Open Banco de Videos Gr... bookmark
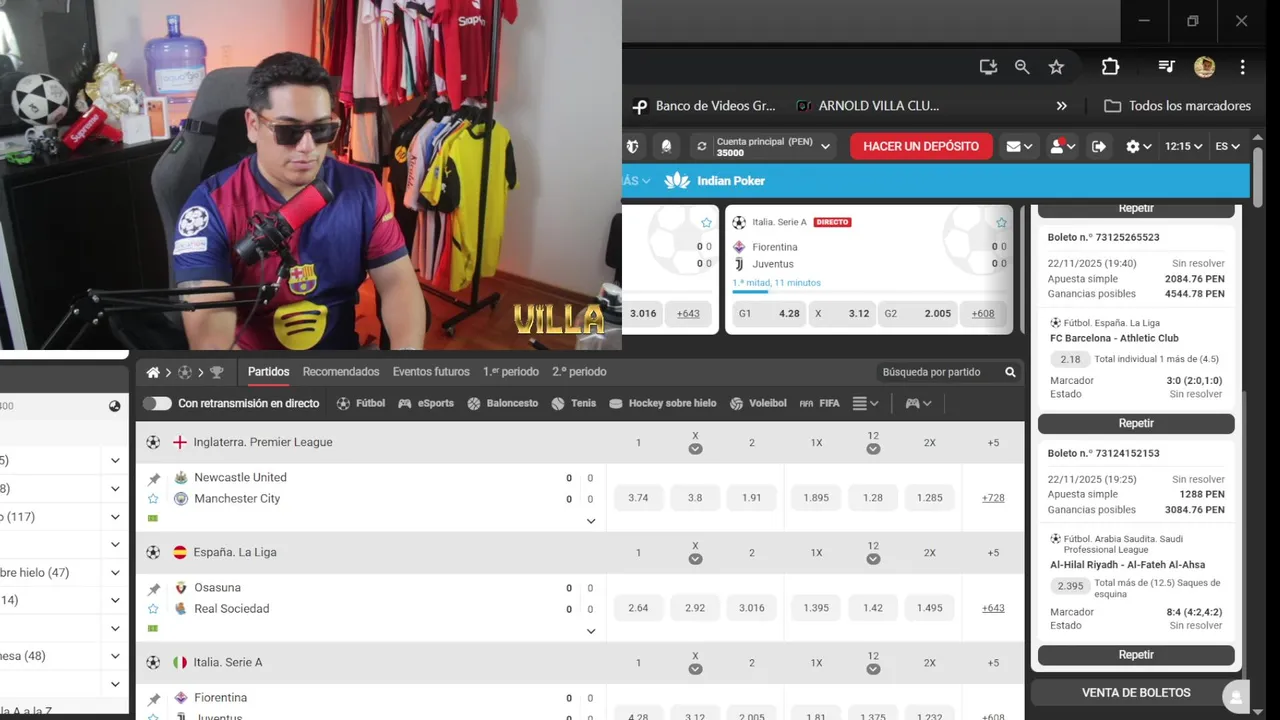The image size is (1280, 720). click(x=705, y=106)
